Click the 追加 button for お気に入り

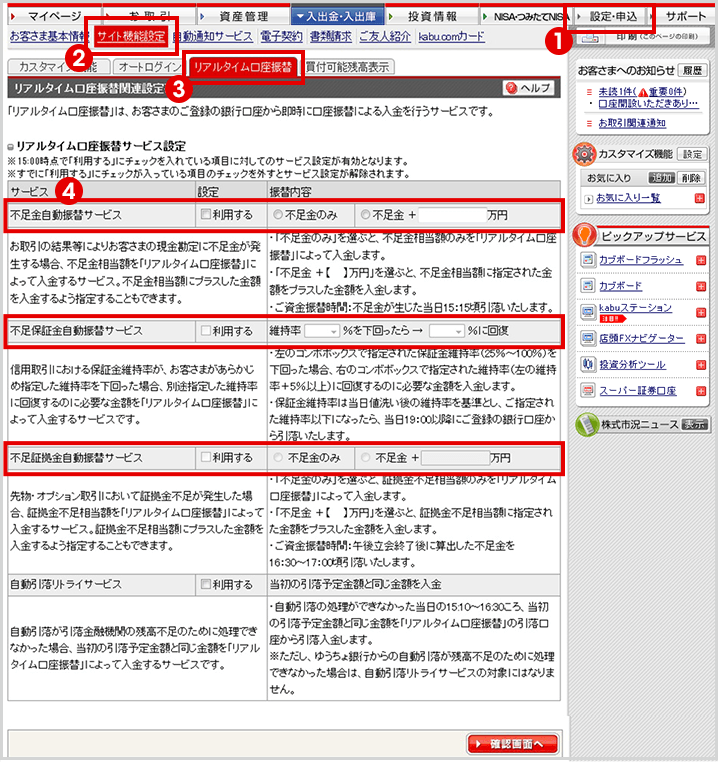[661, 178]
